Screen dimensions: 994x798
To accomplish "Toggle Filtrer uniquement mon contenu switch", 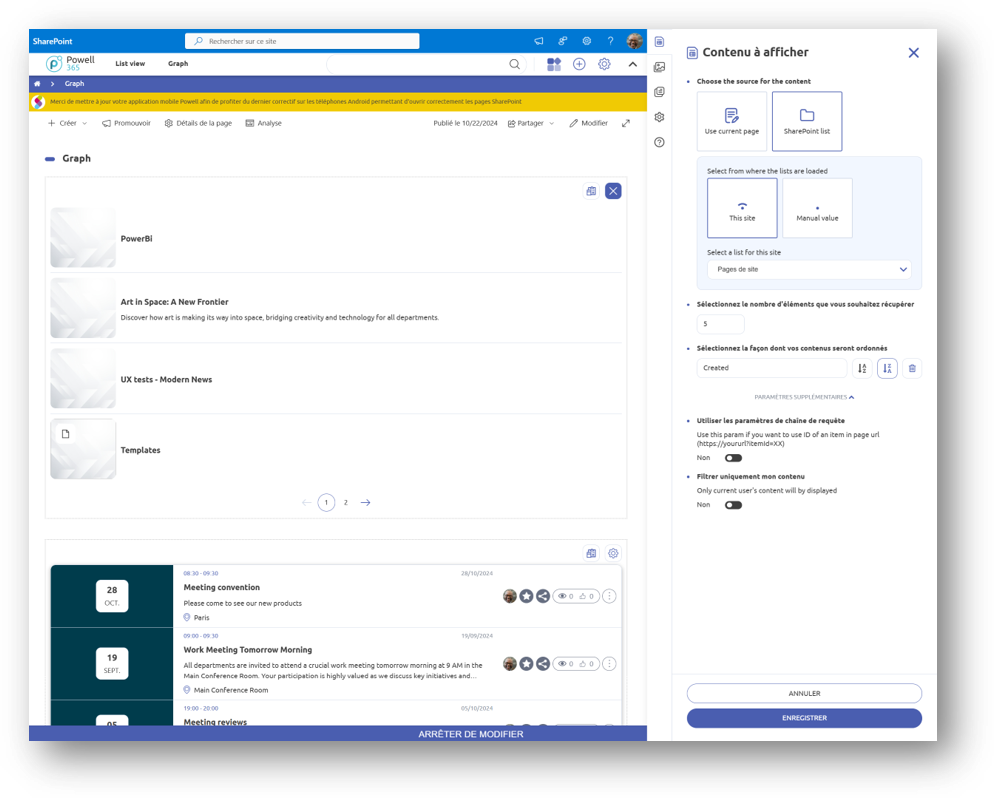I will point(733,505).
